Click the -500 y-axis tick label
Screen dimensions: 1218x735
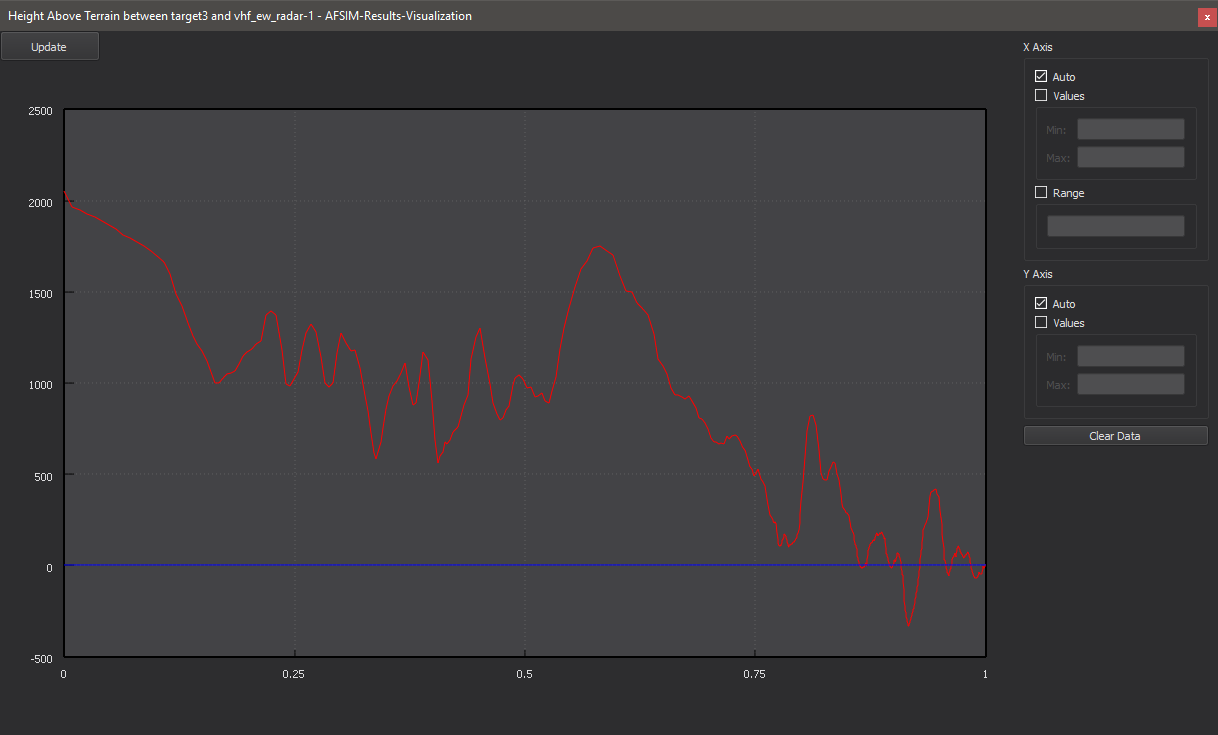42,658
